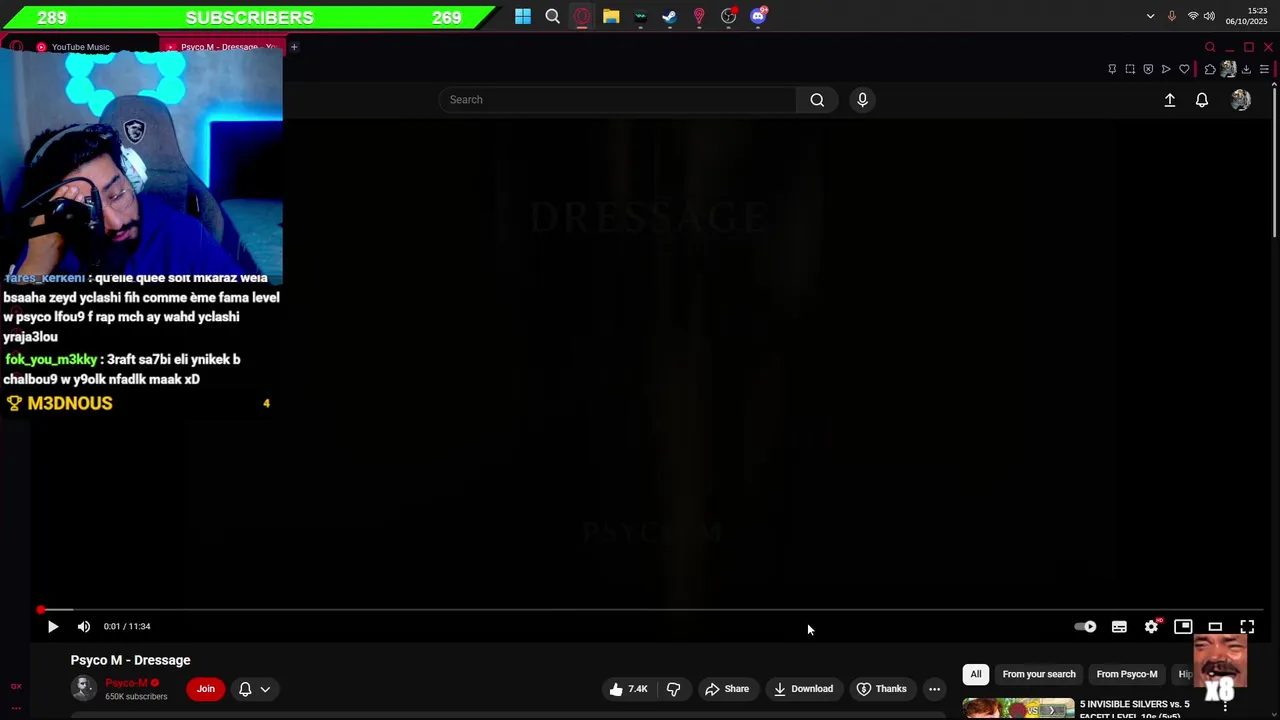Click the YouTube search magnifier button
The image size is (1280, 720).
pos(817,100)
